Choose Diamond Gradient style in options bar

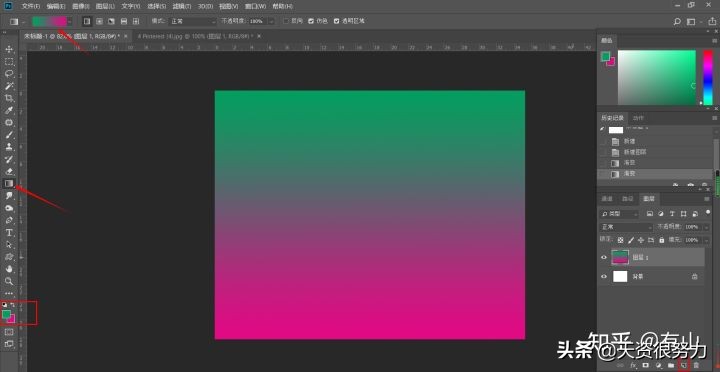(x=136, y=21)
